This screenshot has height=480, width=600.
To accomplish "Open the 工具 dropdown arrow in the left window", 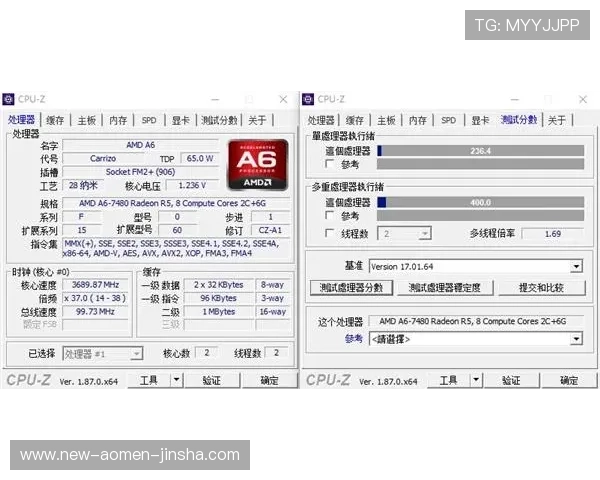I will coord(176,380).
